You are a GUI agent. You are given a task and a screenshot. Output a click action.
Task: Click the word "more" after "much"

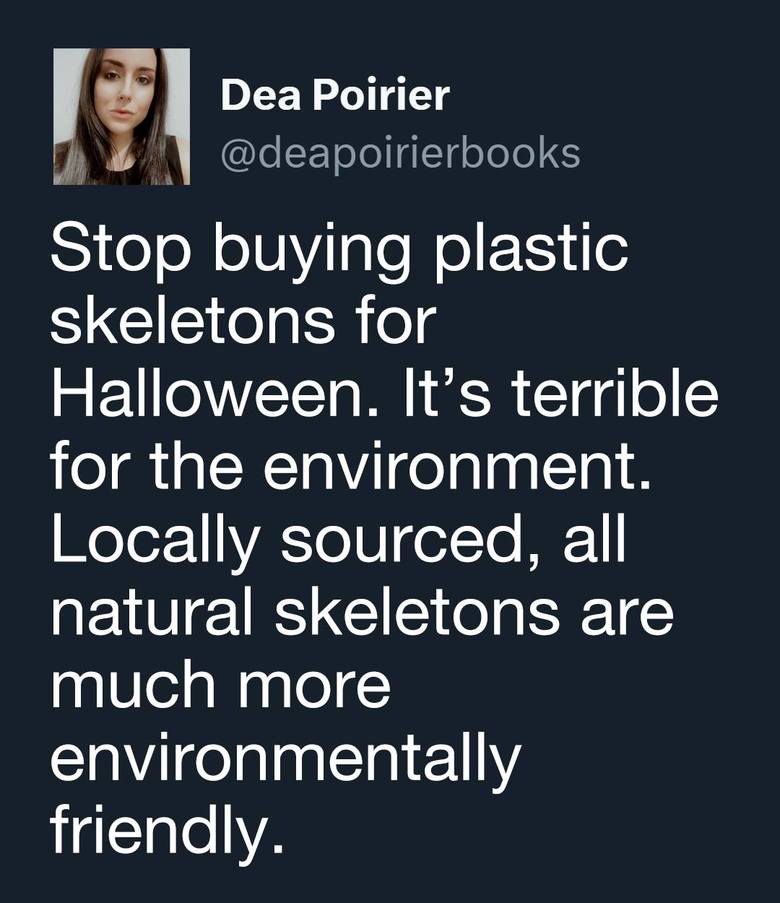315,688
